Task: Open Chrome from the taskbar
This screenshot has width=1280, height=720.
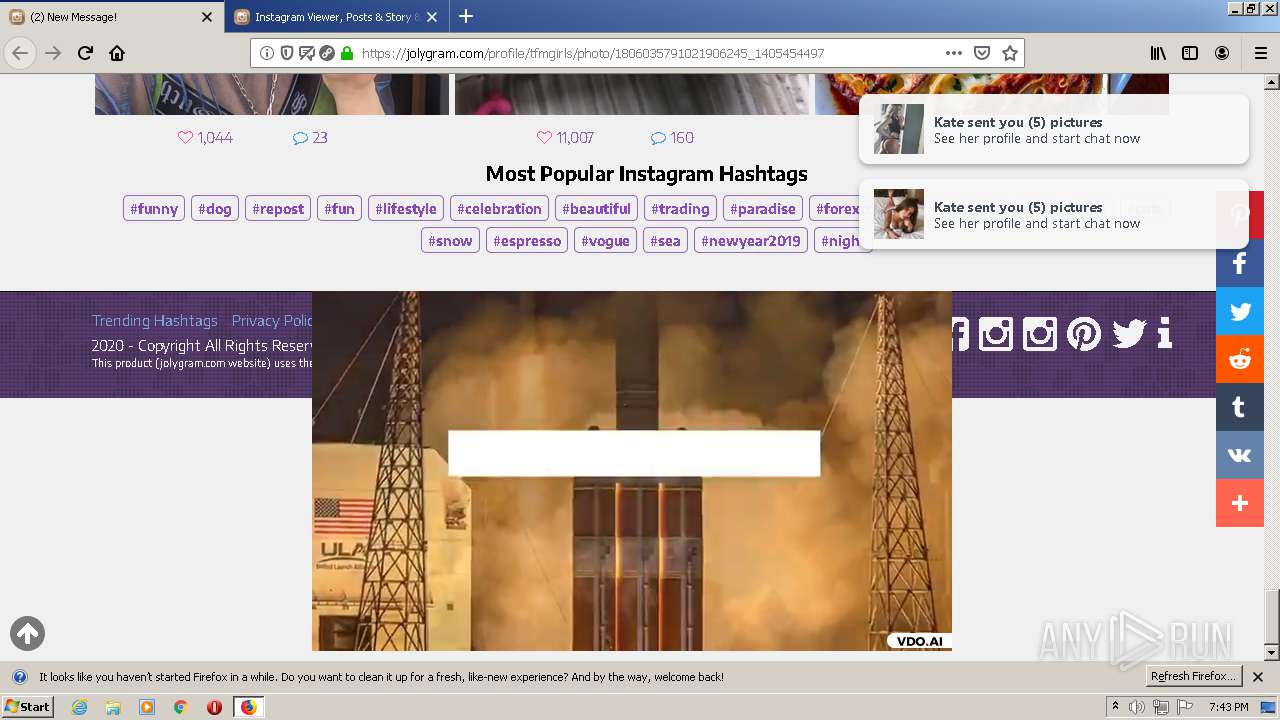Action: pos(180,707)
